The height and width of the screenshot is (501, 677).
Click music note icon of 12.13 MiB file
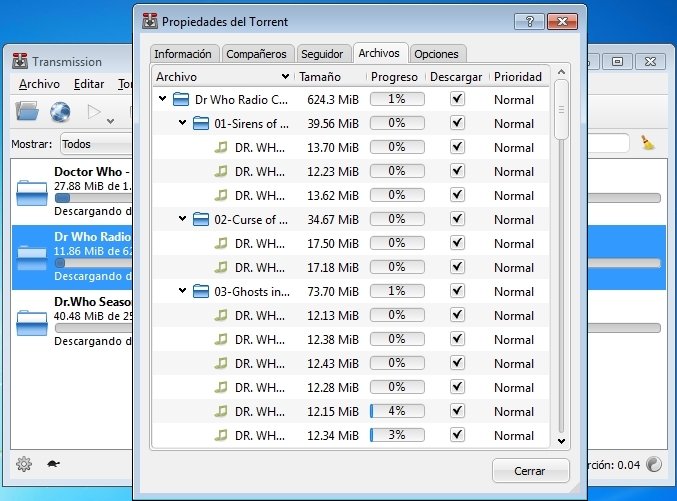[x=221, y=315]
